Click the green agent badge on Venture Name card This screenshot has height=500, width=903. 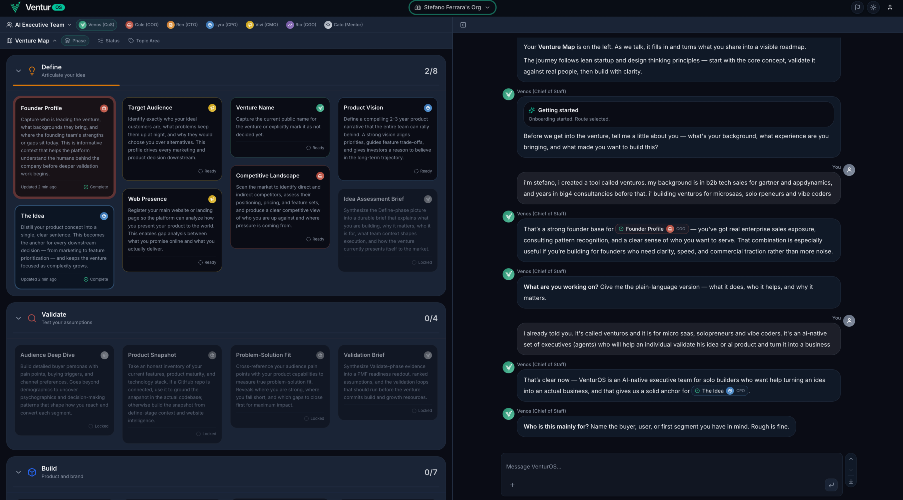coord(320,108)
